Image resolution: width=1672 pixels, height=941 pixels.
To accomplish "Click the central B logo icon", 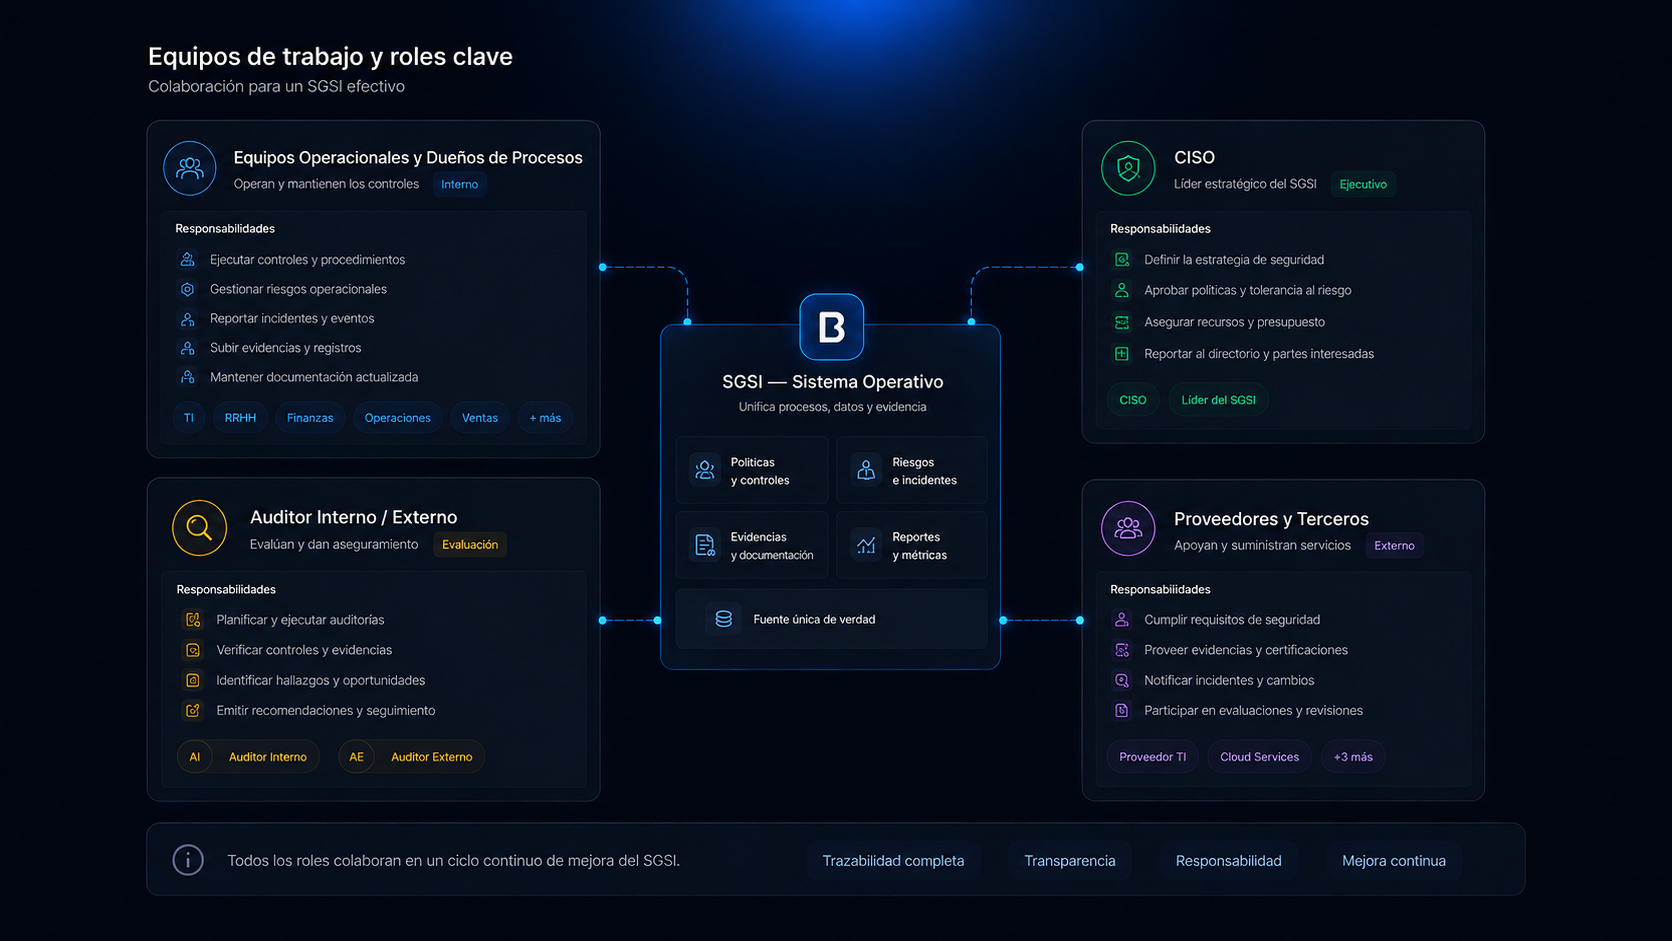I will click(831, 327).
